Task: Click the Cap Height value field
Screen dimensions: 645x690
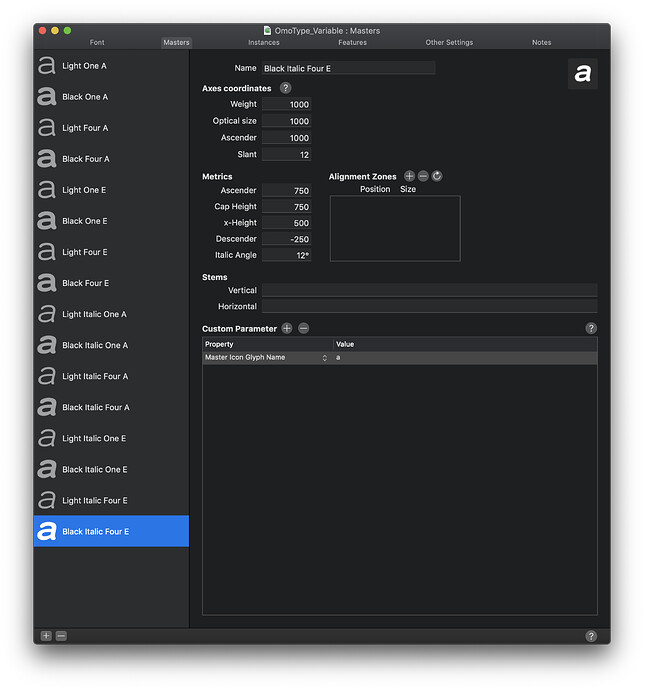Action: tap(286, 207)
